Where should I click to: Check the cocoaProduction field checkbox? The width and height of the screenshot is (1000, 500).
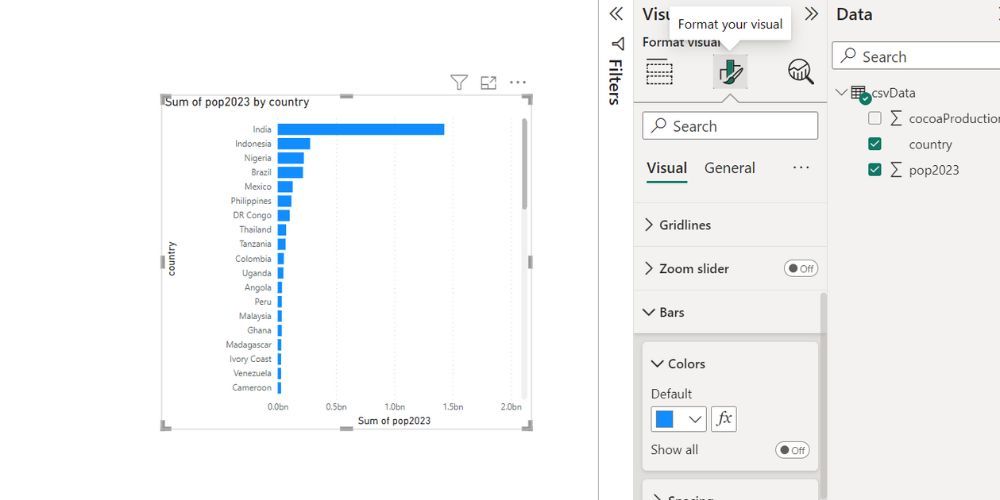click(875, 118)
